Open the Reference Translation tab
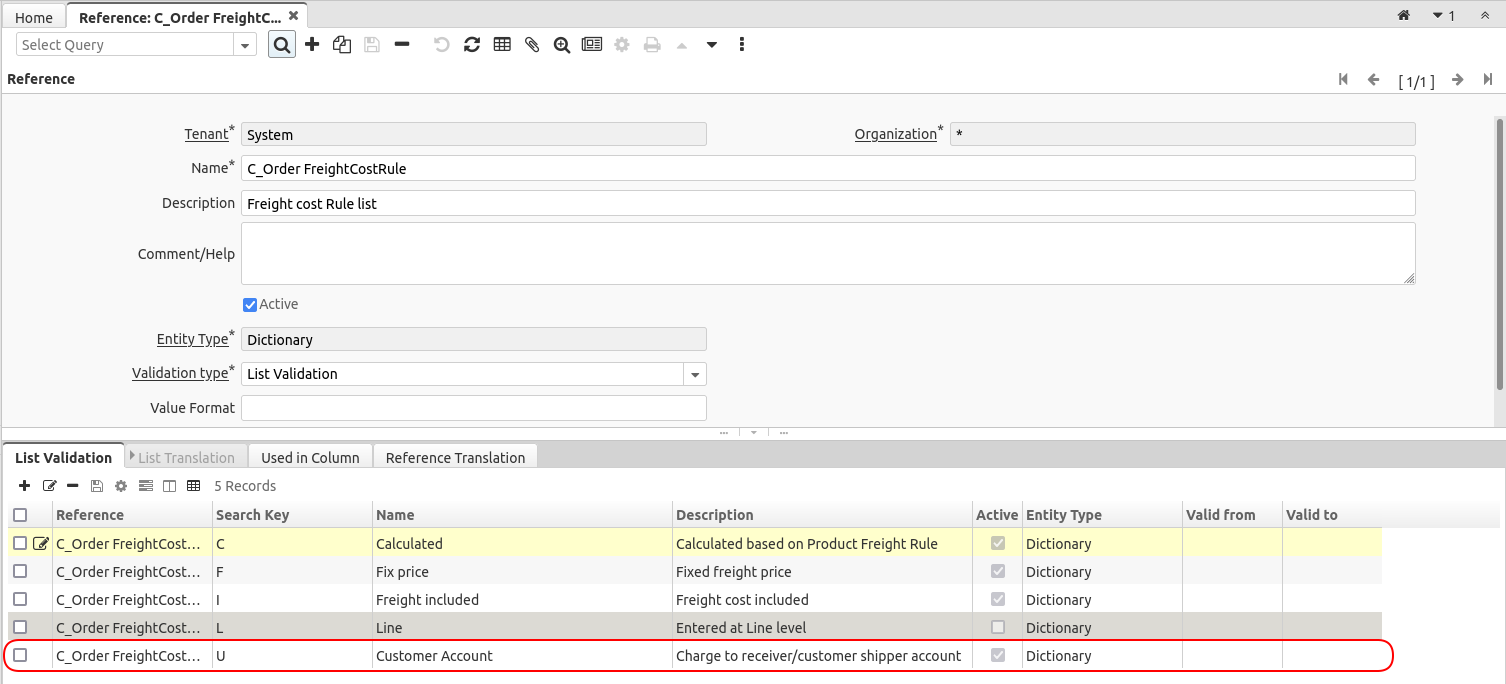This screenshot has height=684, width=1506. tap(455, 458)
